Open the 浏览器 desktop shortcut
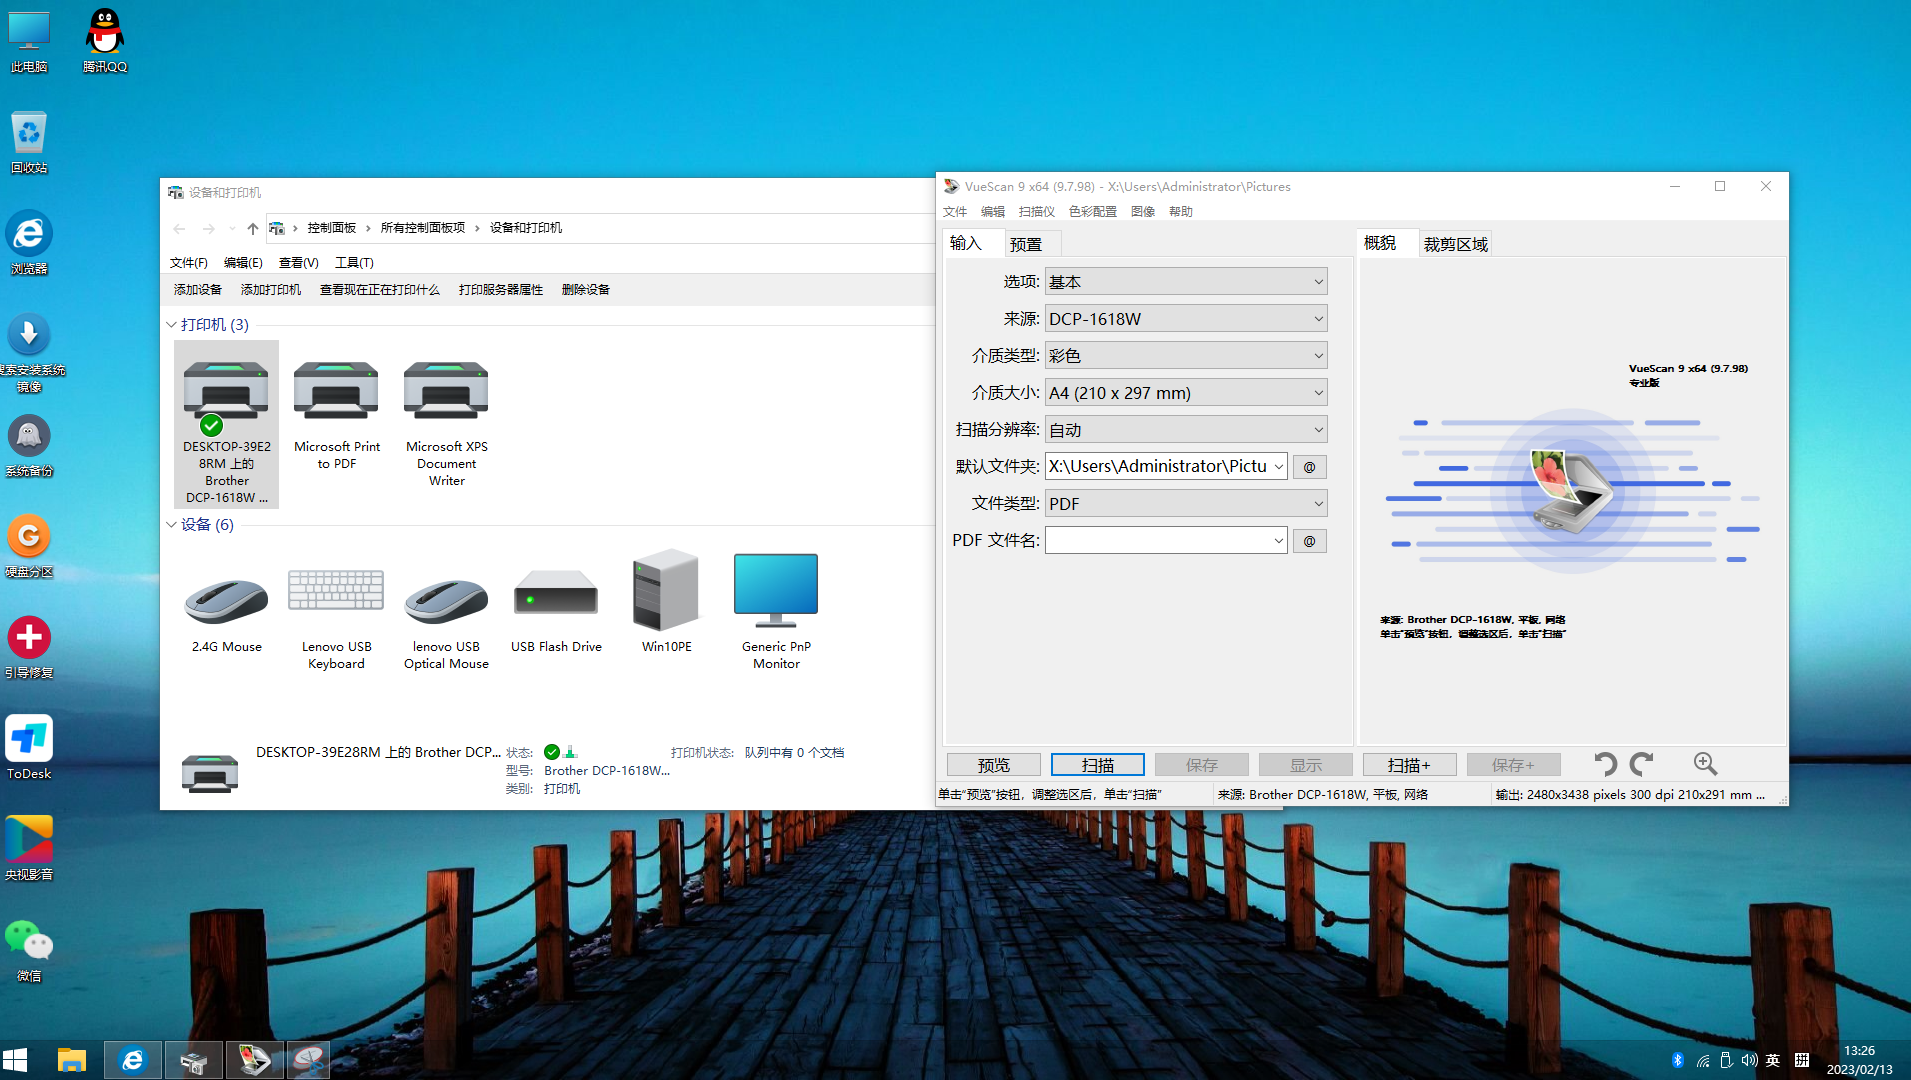1911x1080 pixels. pos(29,243)
